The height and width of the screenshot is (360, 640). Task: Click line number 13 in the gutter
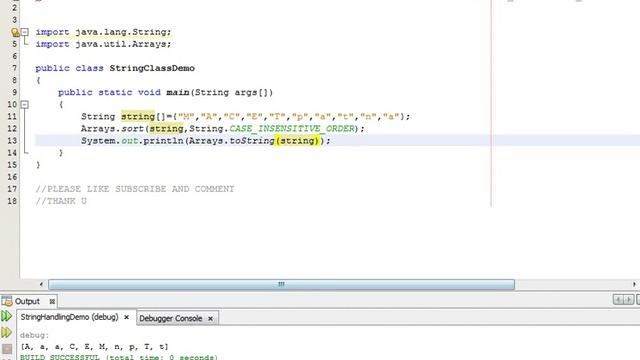click(12, 141)
